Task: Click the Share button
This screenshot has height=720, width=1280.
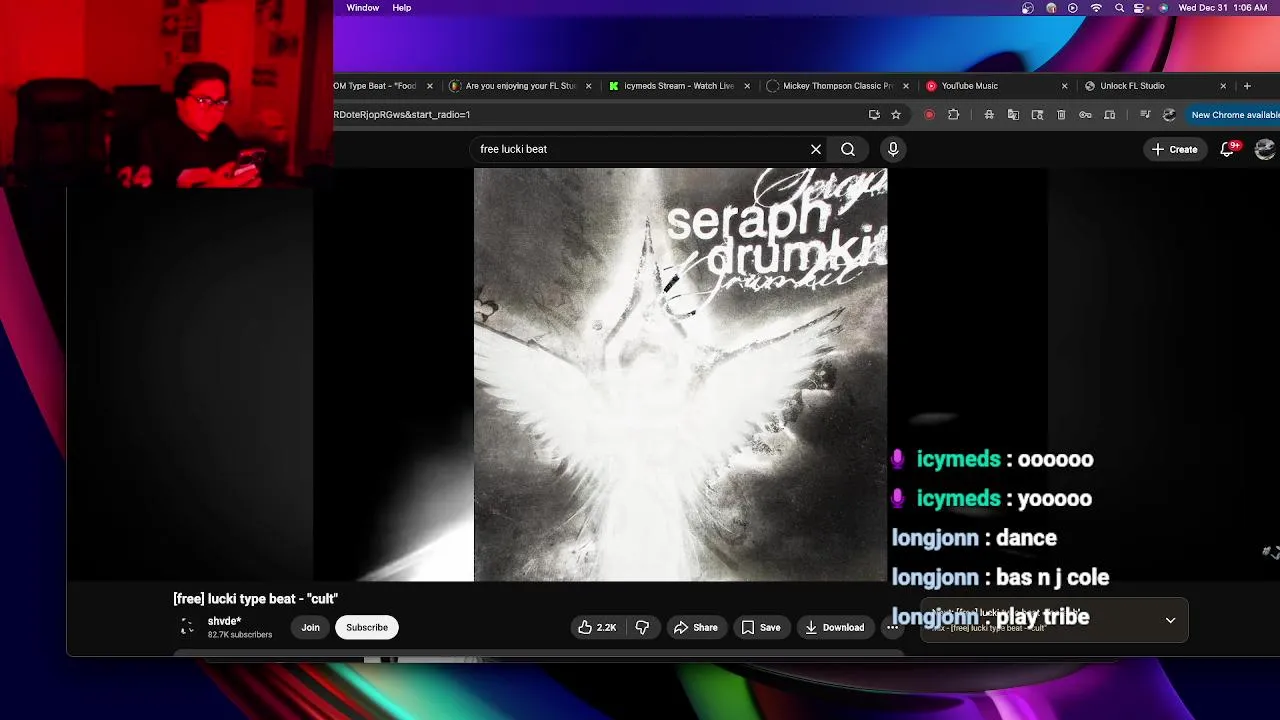Action: coord(695,627)
